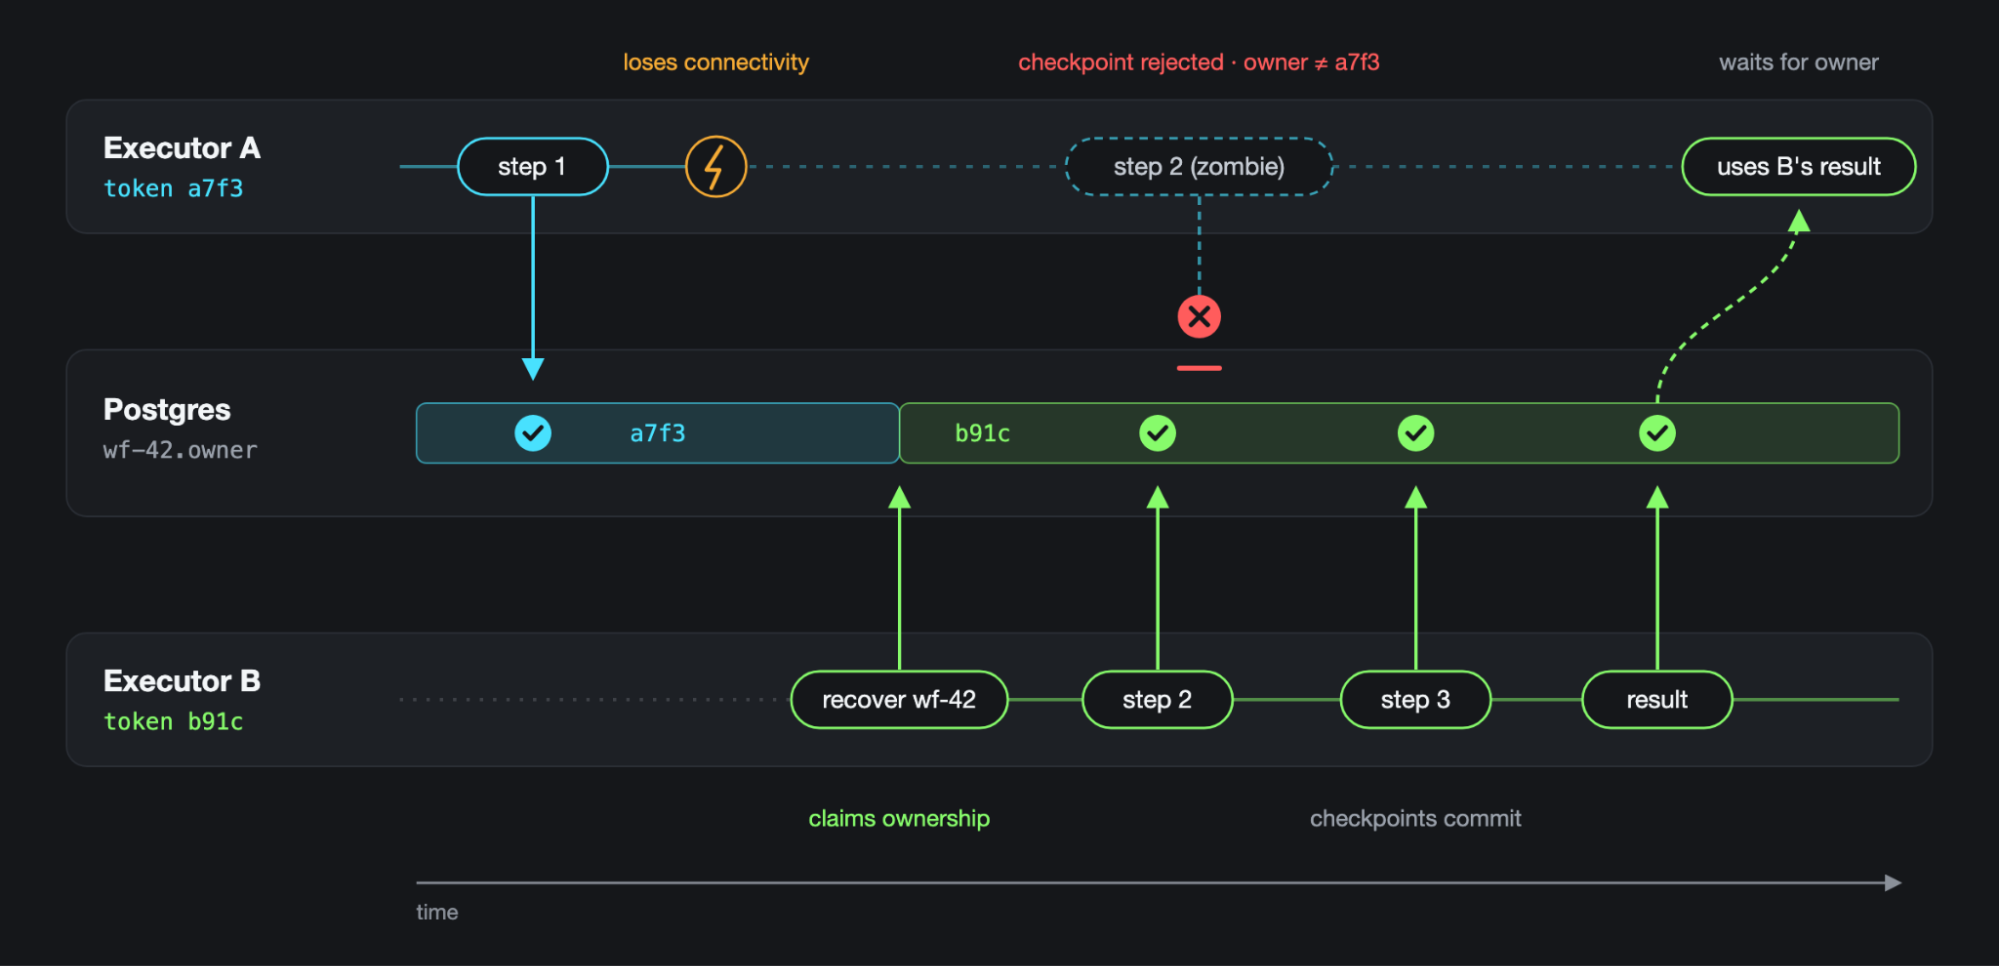The width and height of the screenshot is (1999, 967).
Task: Click the a7f3 owner label in Postgres bar
Action: 657,433
